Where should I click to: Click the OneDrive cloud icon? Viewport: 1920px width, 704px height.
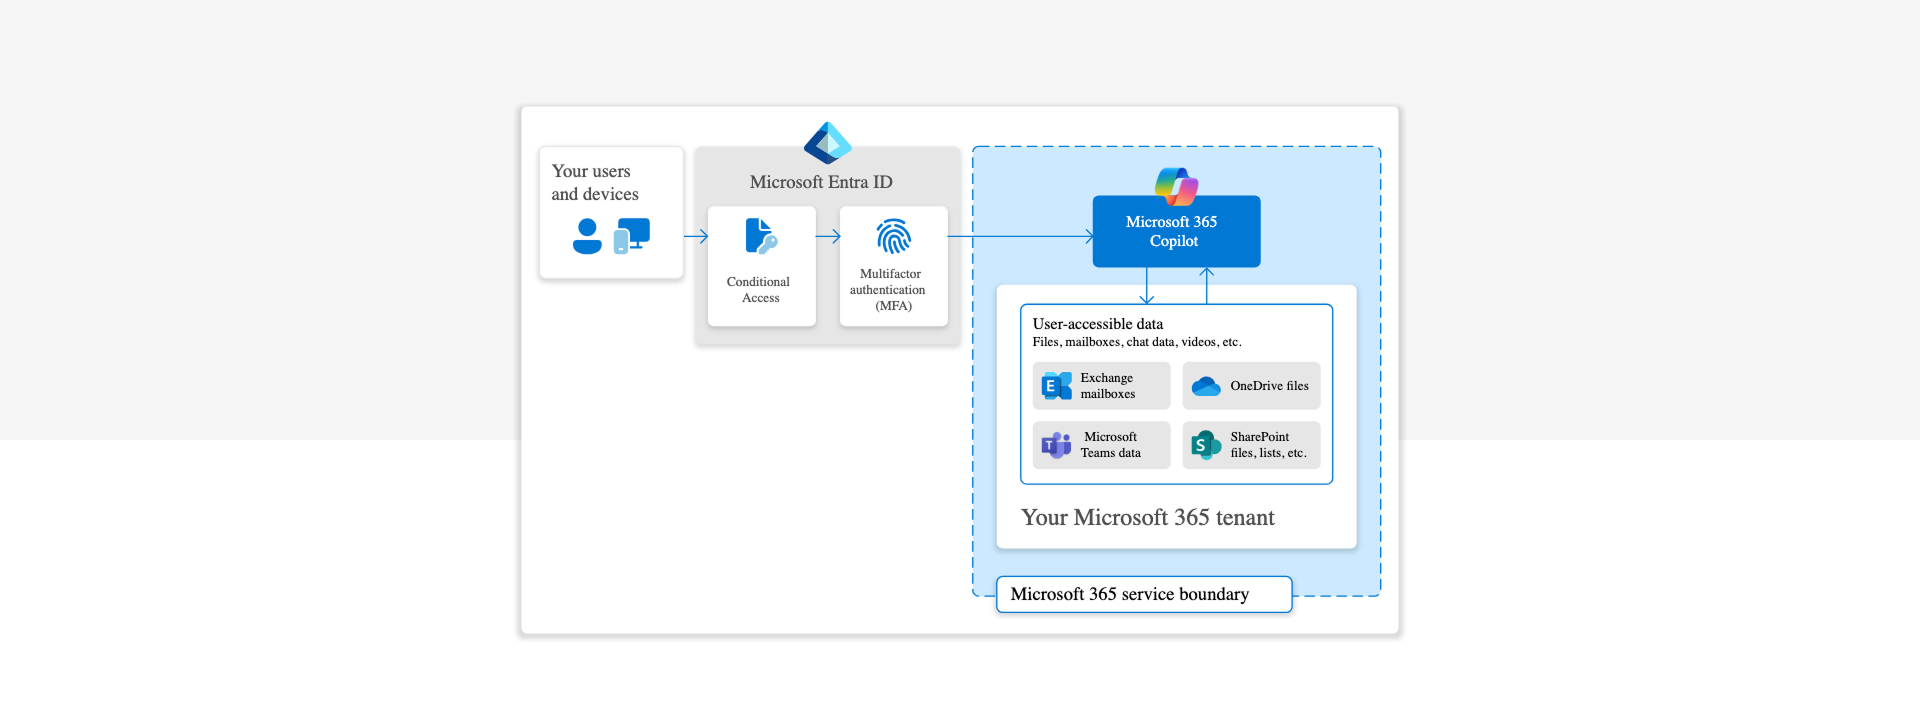click(1206, 386)
